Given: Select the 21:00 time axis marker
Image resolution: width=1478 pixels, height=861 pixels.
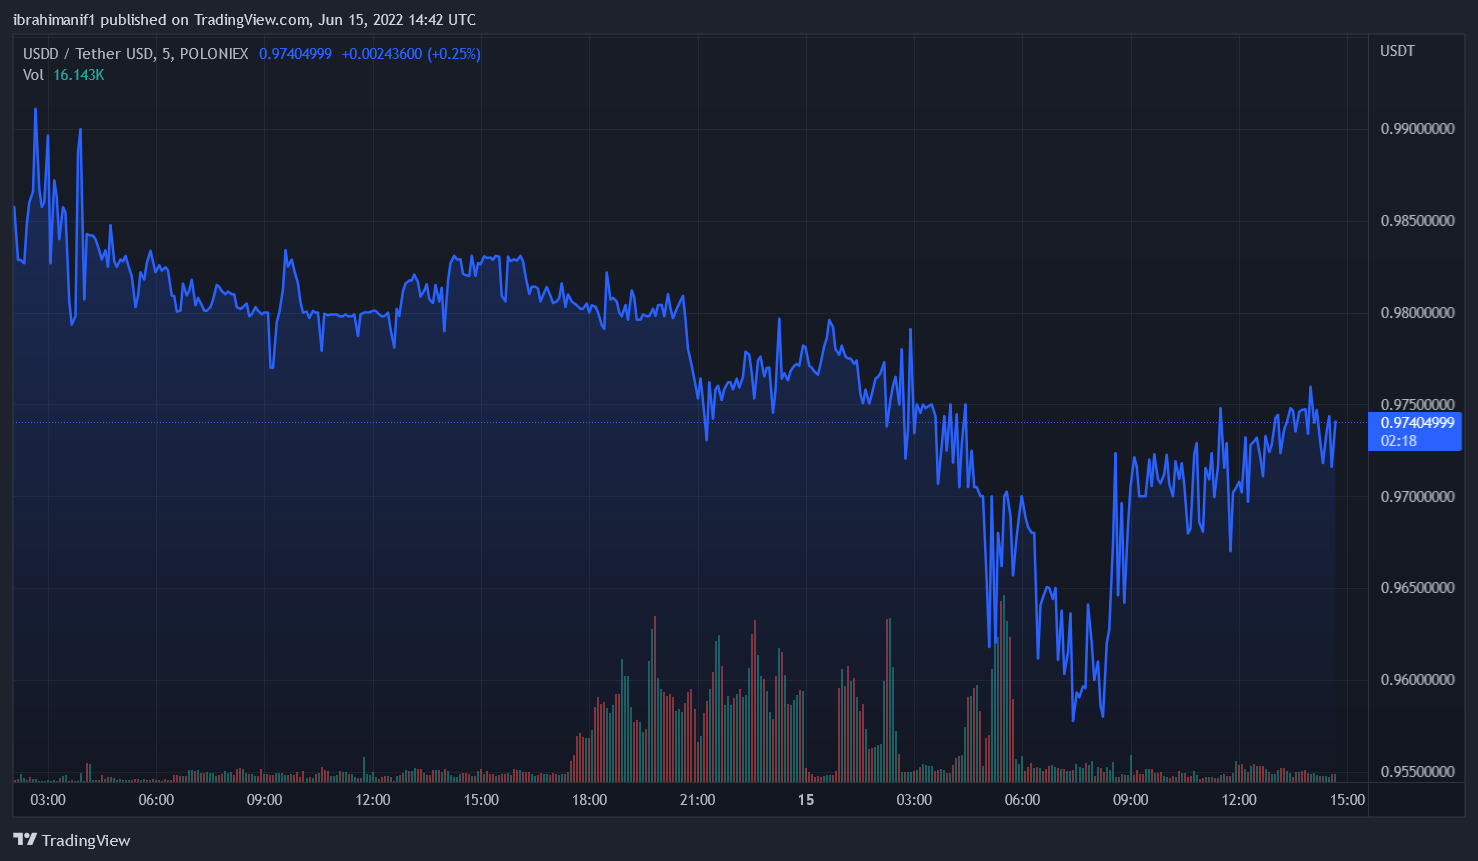Looking at the screenshot, I should (x=697, y=800).
